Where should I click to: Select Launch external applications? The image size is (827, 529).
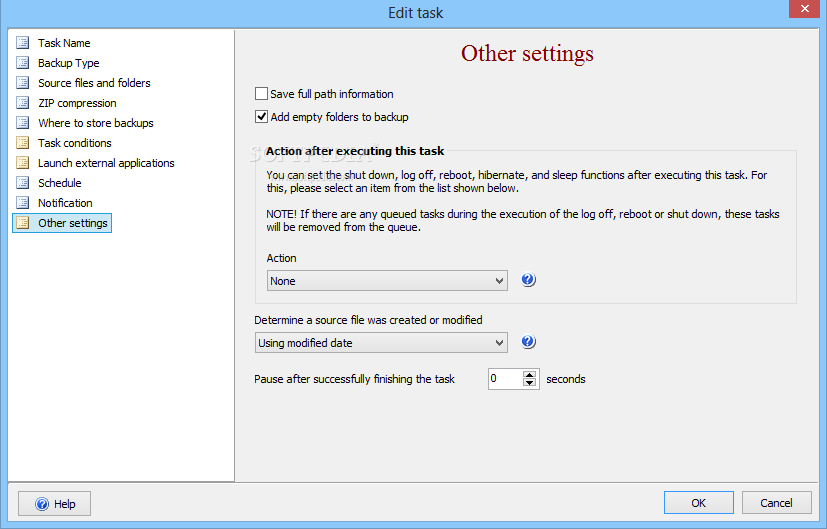point(106,163)
